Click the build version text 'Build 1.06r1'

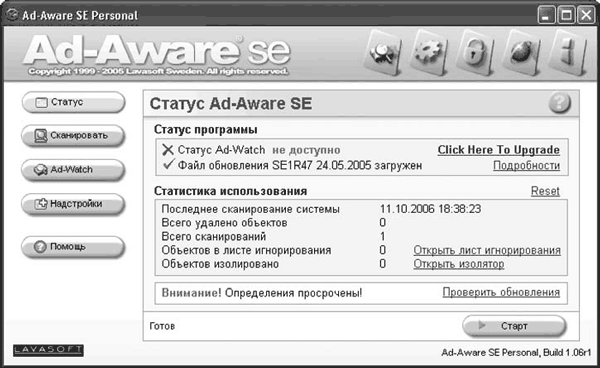point(567,352)
